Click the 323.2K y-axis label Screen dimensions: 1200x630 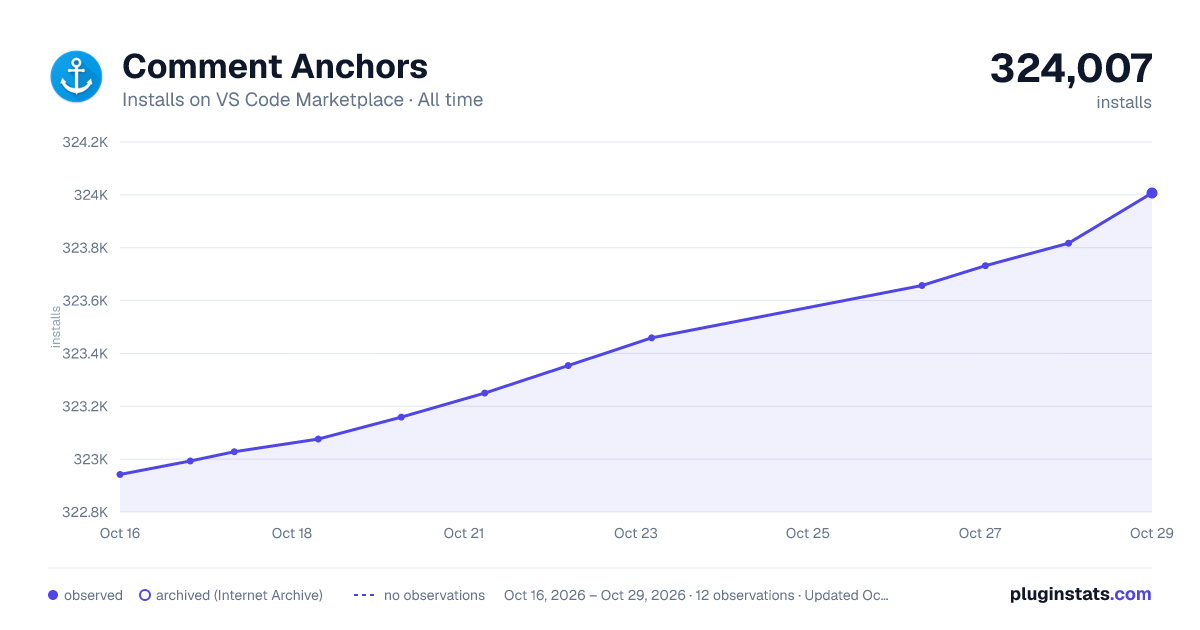coord(85,407)
